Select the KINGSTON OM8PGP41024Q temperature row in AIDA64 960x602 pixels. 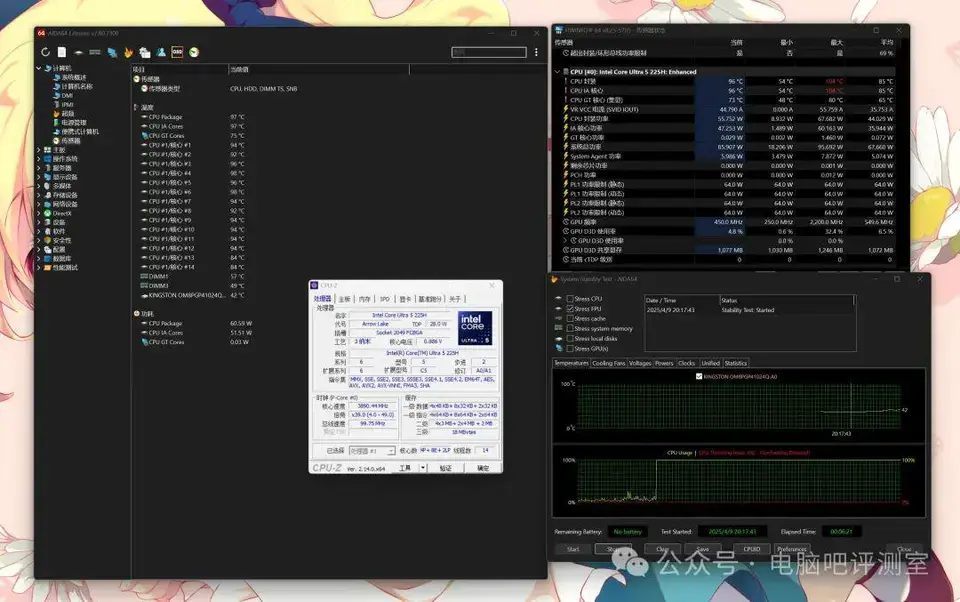[x=192, y=295]
